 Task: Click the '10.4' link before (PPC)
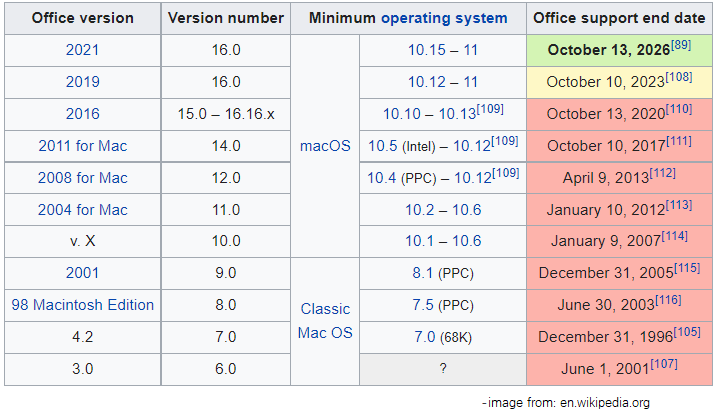[x=382, y=178]
